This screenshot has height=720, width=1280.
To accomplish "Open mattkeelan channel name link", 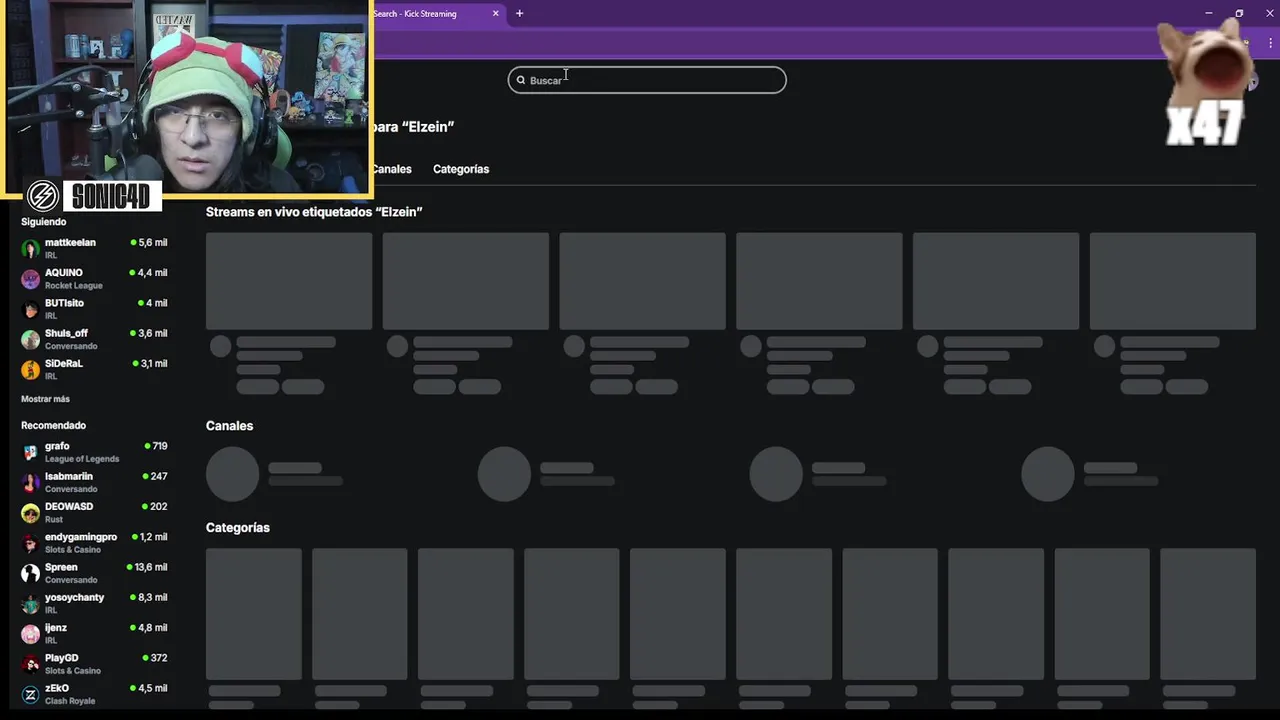I will (70, 243).
